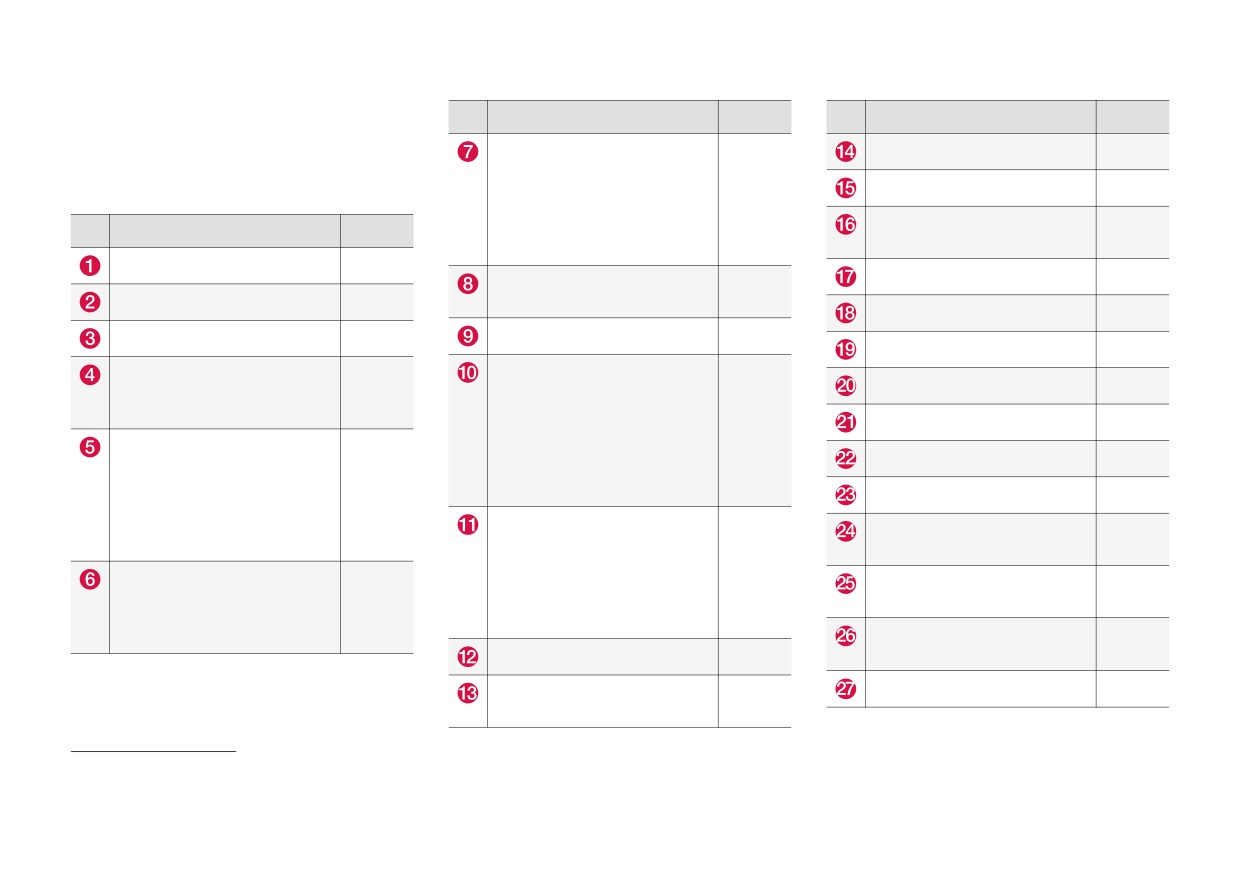The height and width of the screenshot is (872, 1239).
Task: Click the red circle numbered 20
Action: (x=846, y=386)
